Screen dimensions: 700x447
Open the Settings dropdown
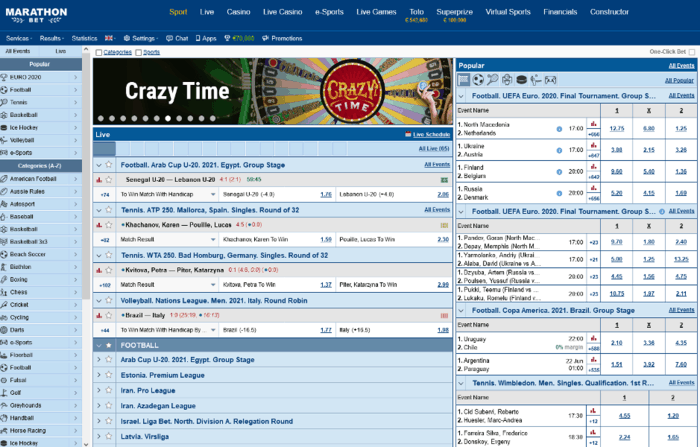(141, 38)
